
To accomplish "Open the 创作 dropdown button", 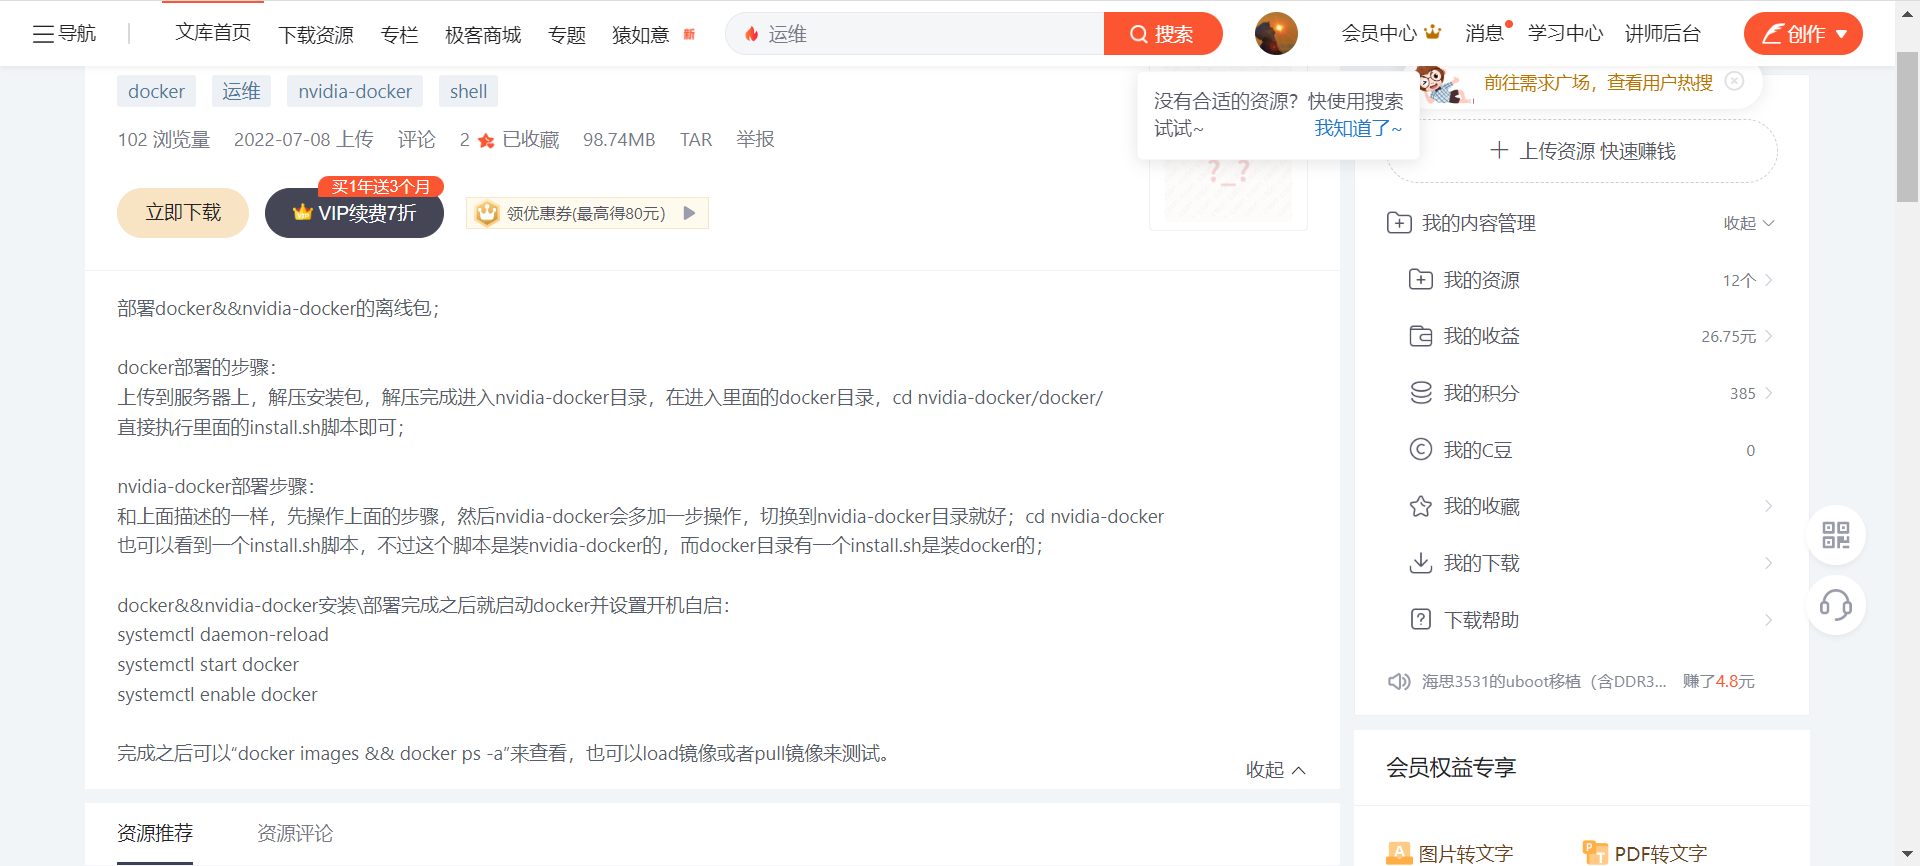I will [x=1803, y=34].
